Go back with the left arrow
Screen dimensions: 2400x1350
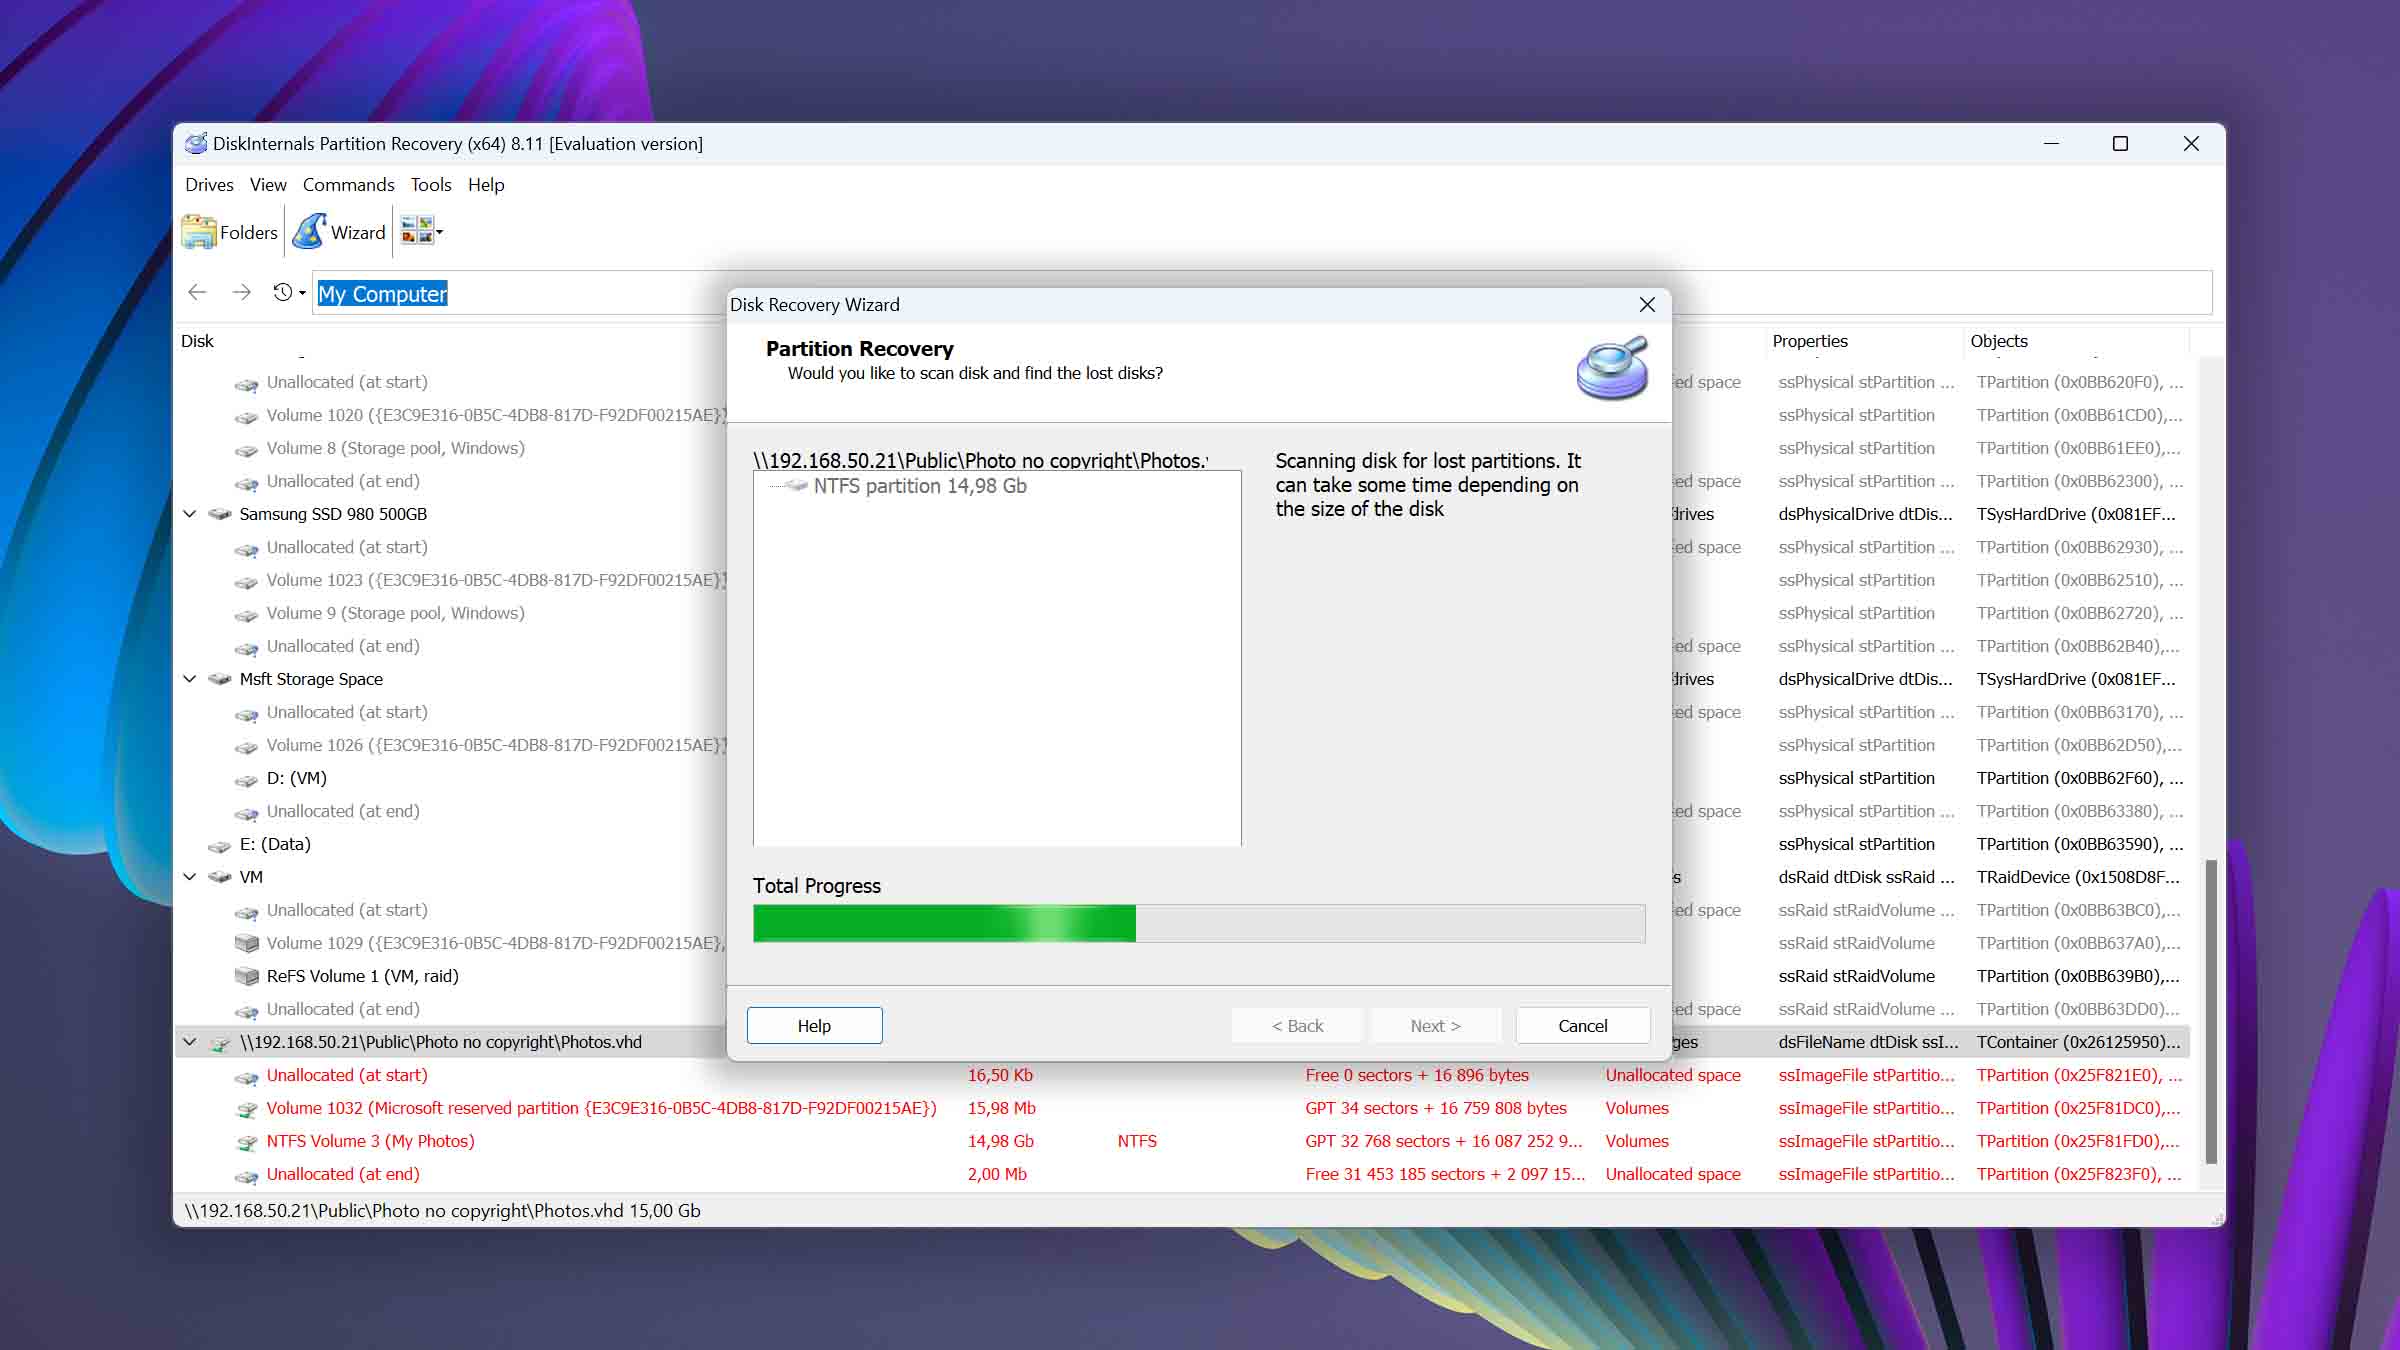tap(197, 292)
